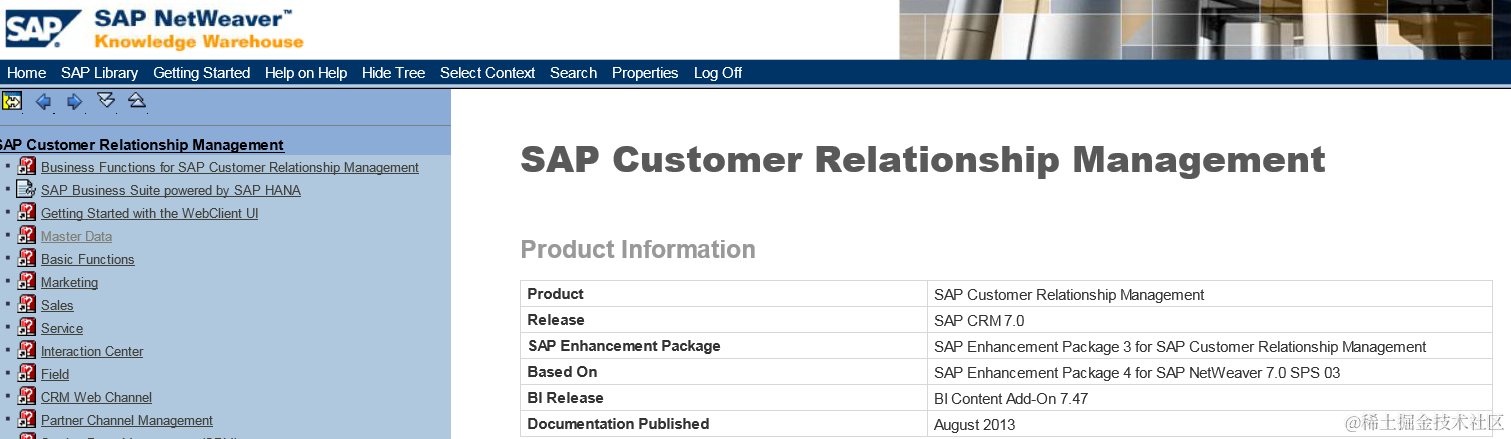Viewport: 1511px width, 439px height.
Task: Open the Interaction Center link
Action: [x=92, y=351]
